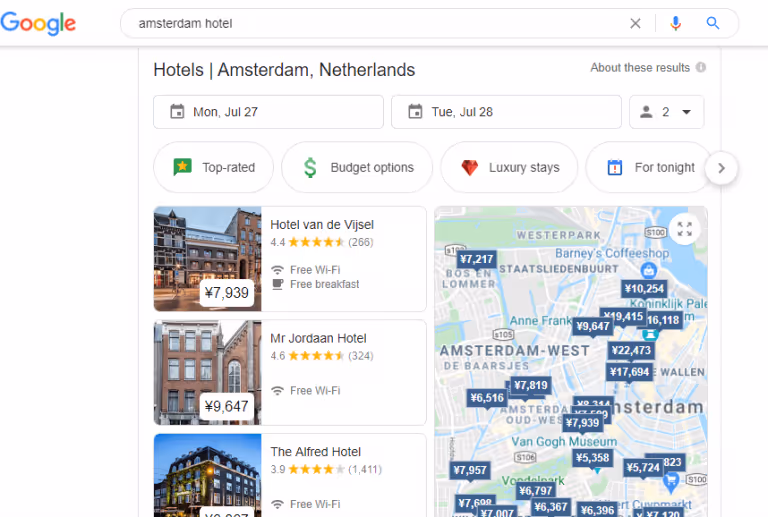Viewport: 768px width, 517px height.
Task: Select the For tonight filter chip
Action: coord(649,167)
